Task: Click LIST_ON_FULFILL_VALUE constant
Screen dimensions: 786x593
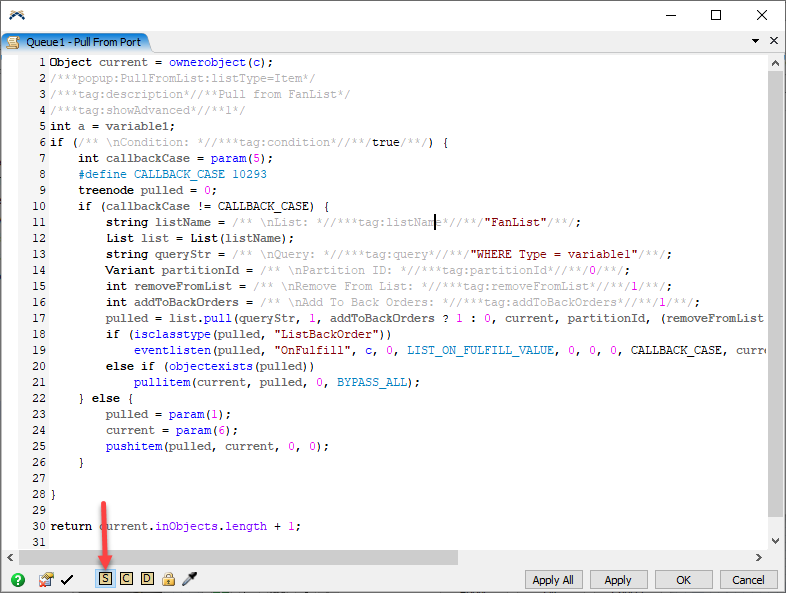Action: (480, 350)
